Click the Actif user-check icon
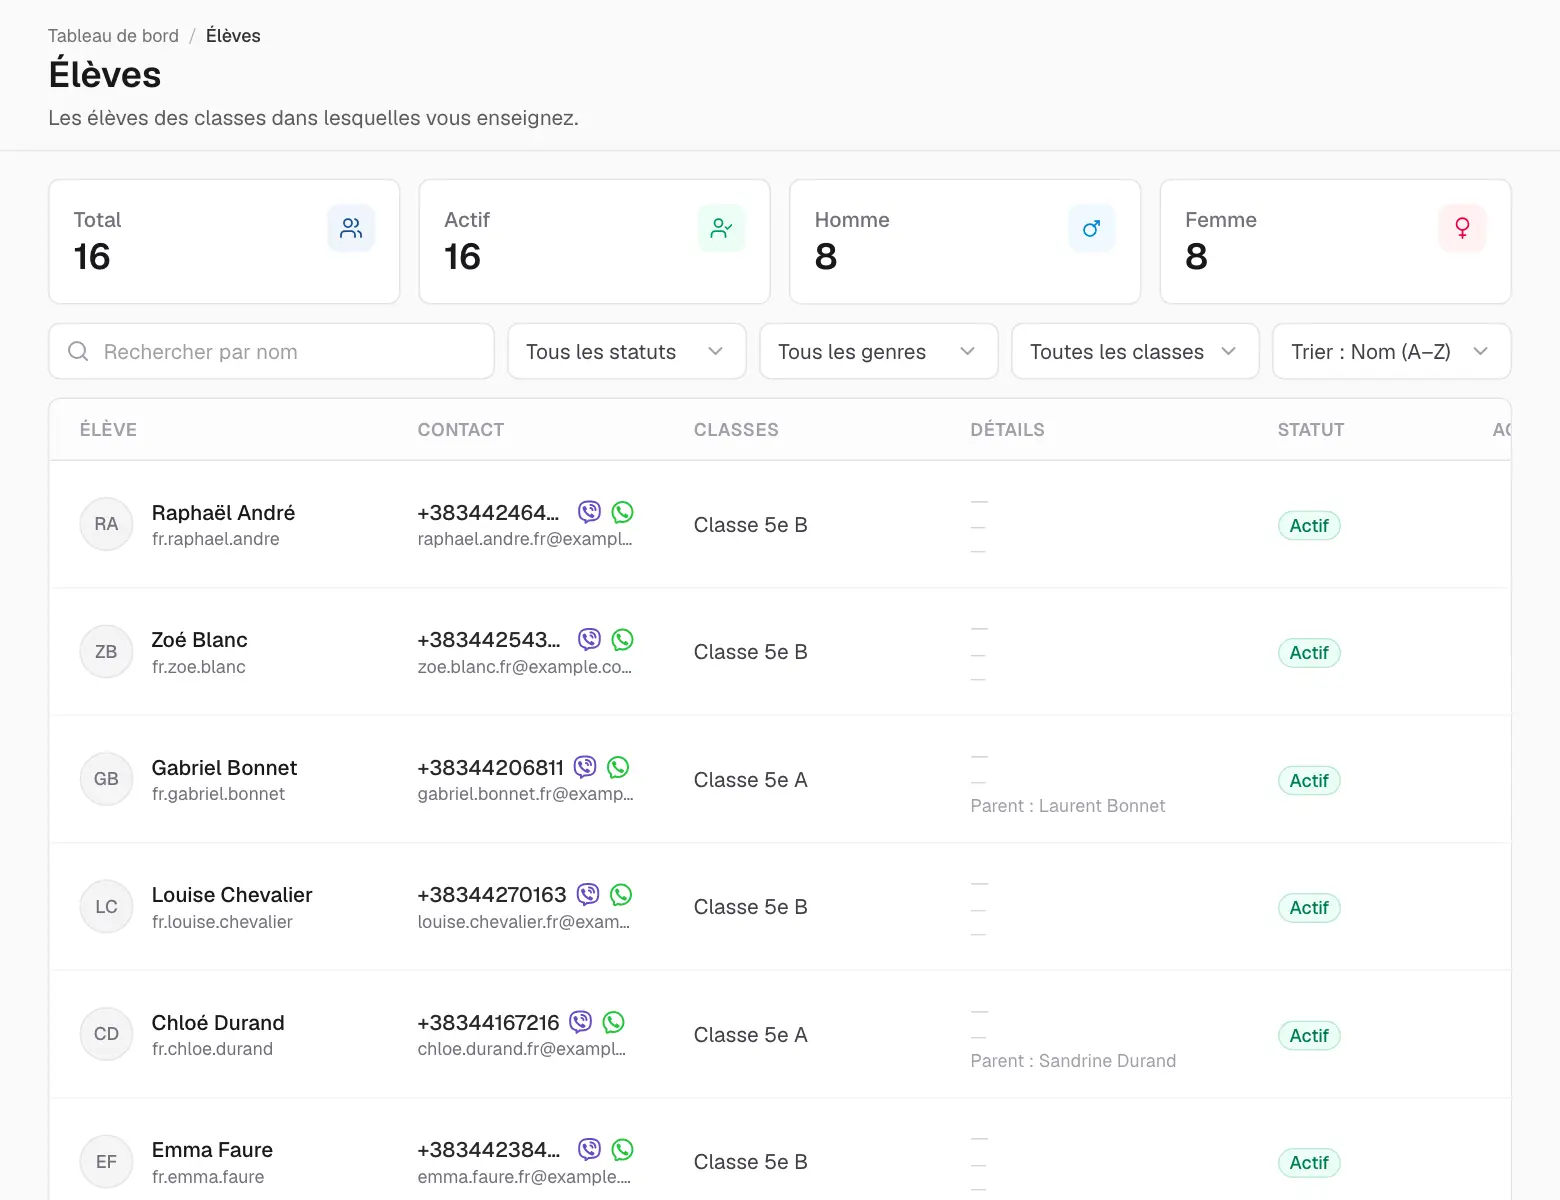The width and height of the screenshot is (1560, 1200). pos(721,228)
